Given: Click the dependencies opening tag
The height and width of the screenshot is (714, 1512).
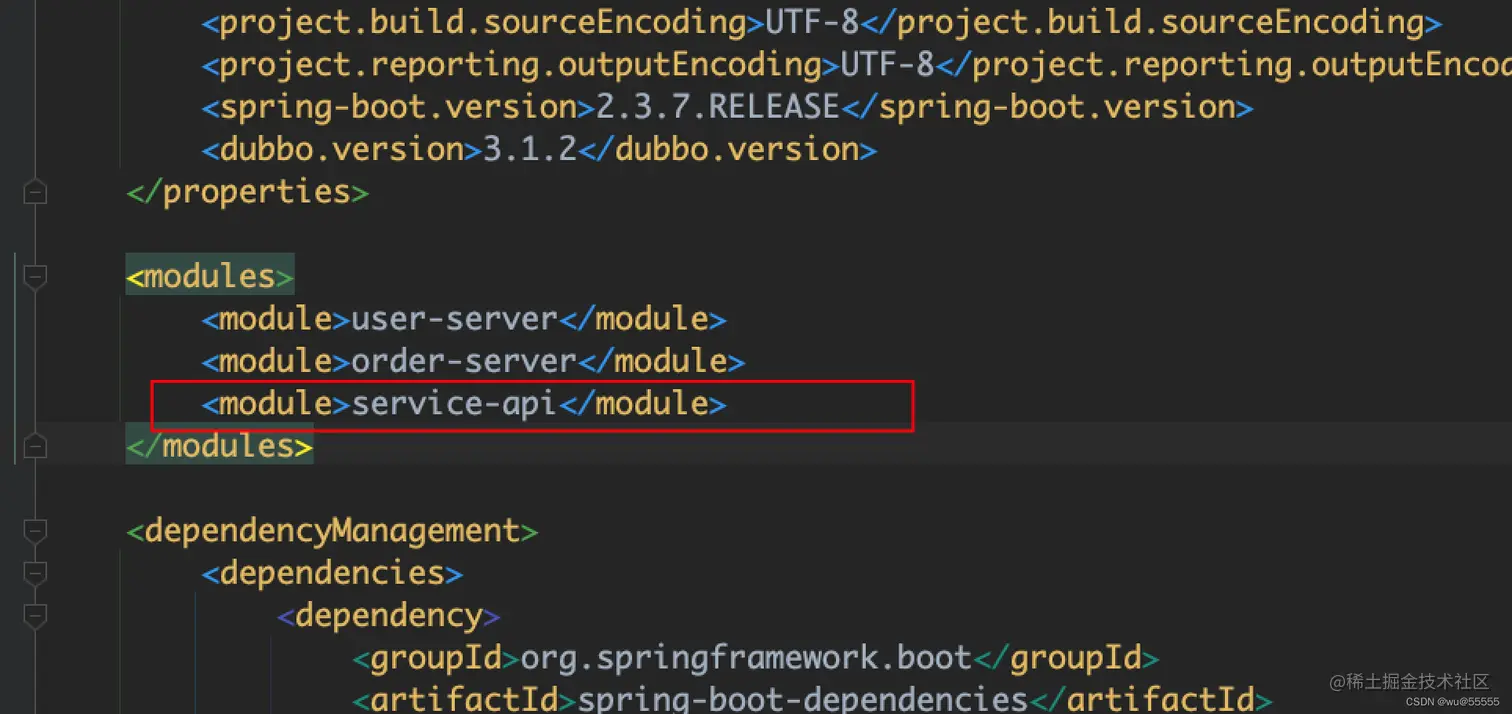Looking at the screenshot, I should pos(332,573).
